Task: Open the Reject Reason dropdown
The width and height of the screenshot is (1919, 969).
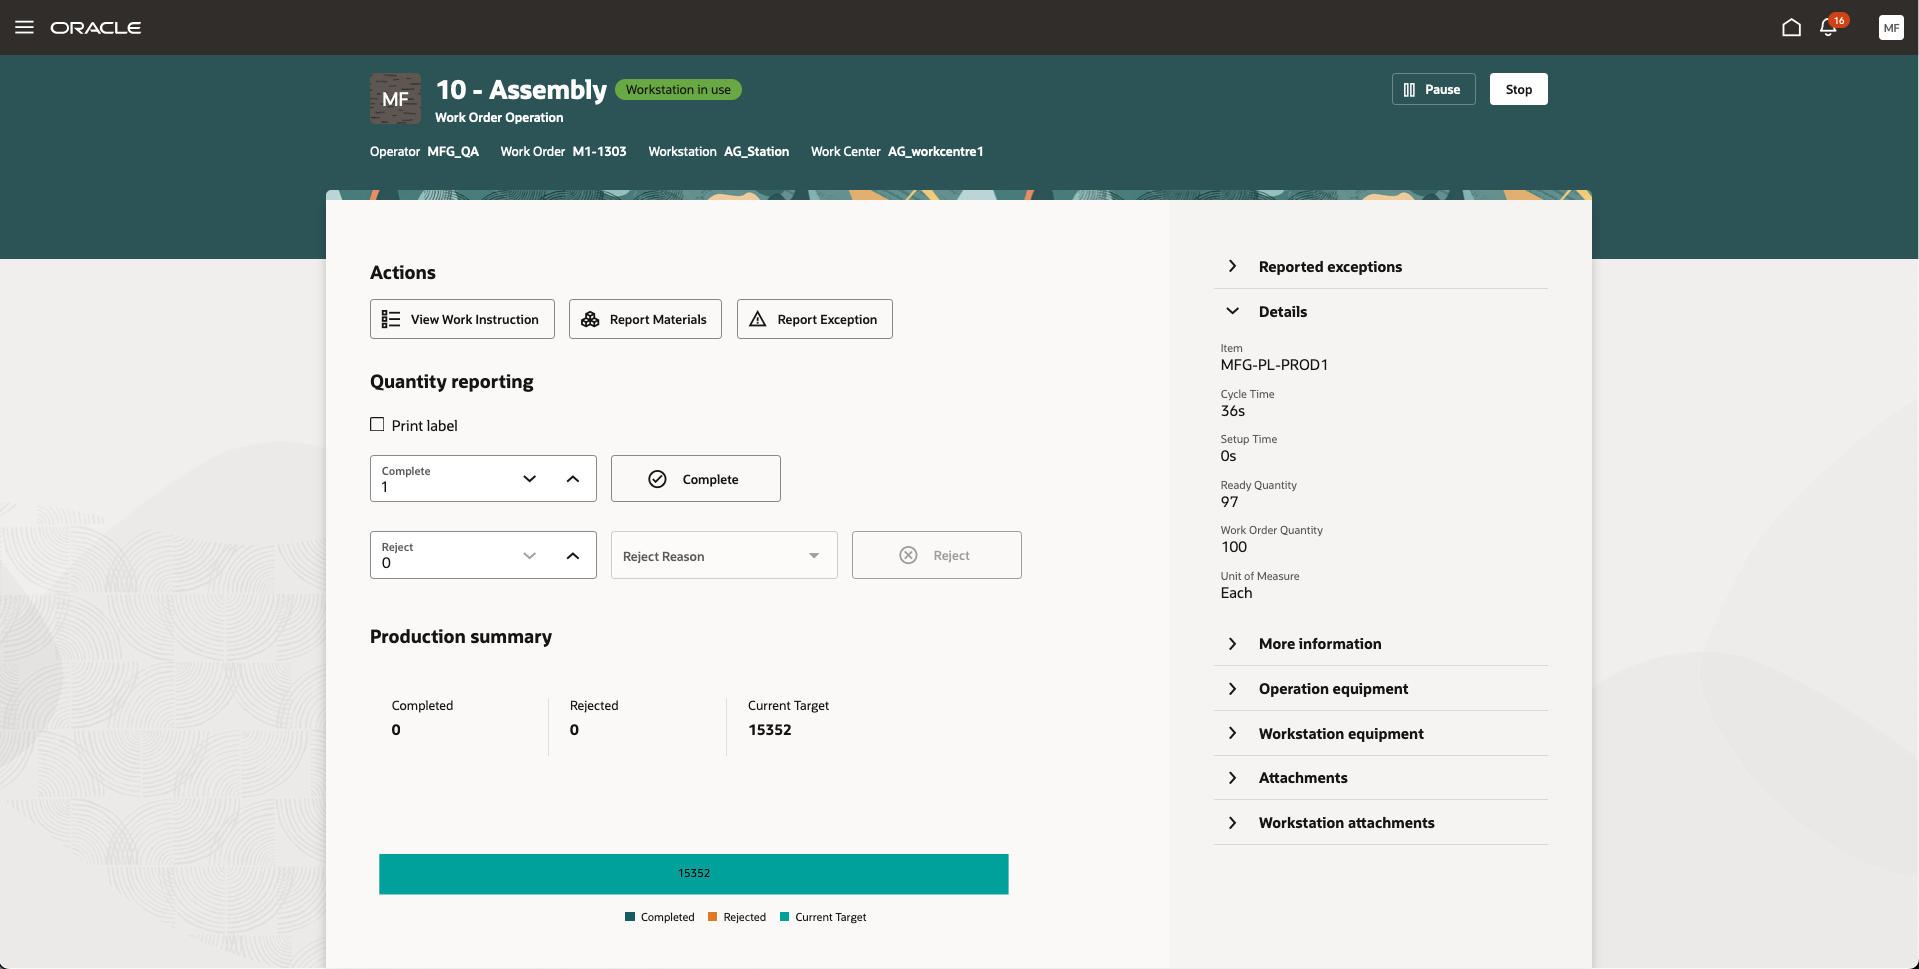Action: tap(724, 555)
